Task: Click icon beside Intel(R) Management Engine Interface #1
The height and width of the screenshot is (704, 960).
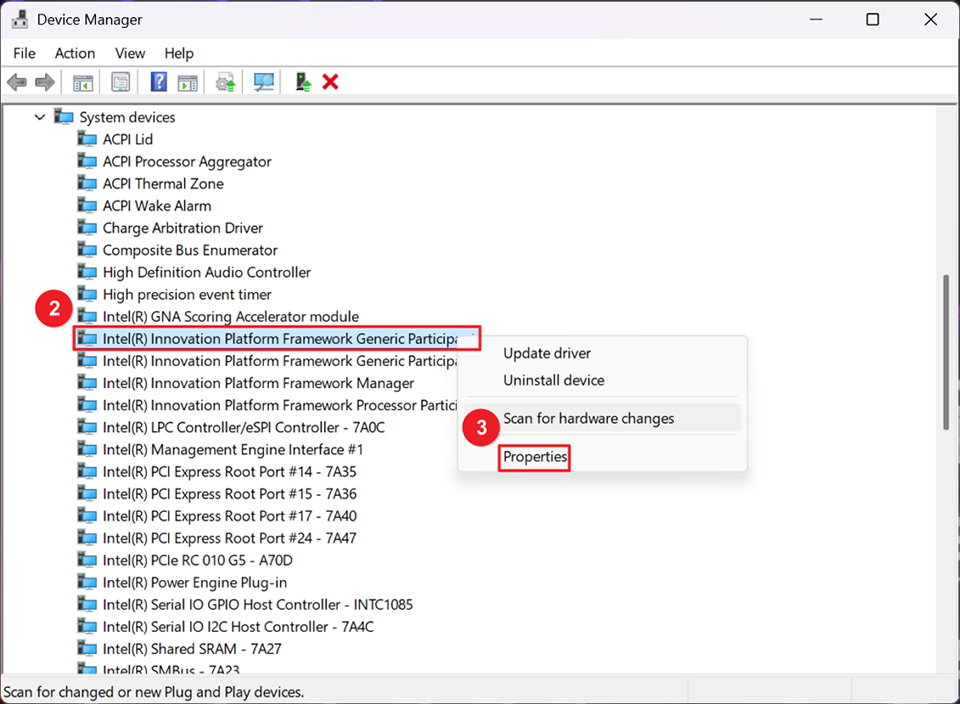Action: (87, 449)
